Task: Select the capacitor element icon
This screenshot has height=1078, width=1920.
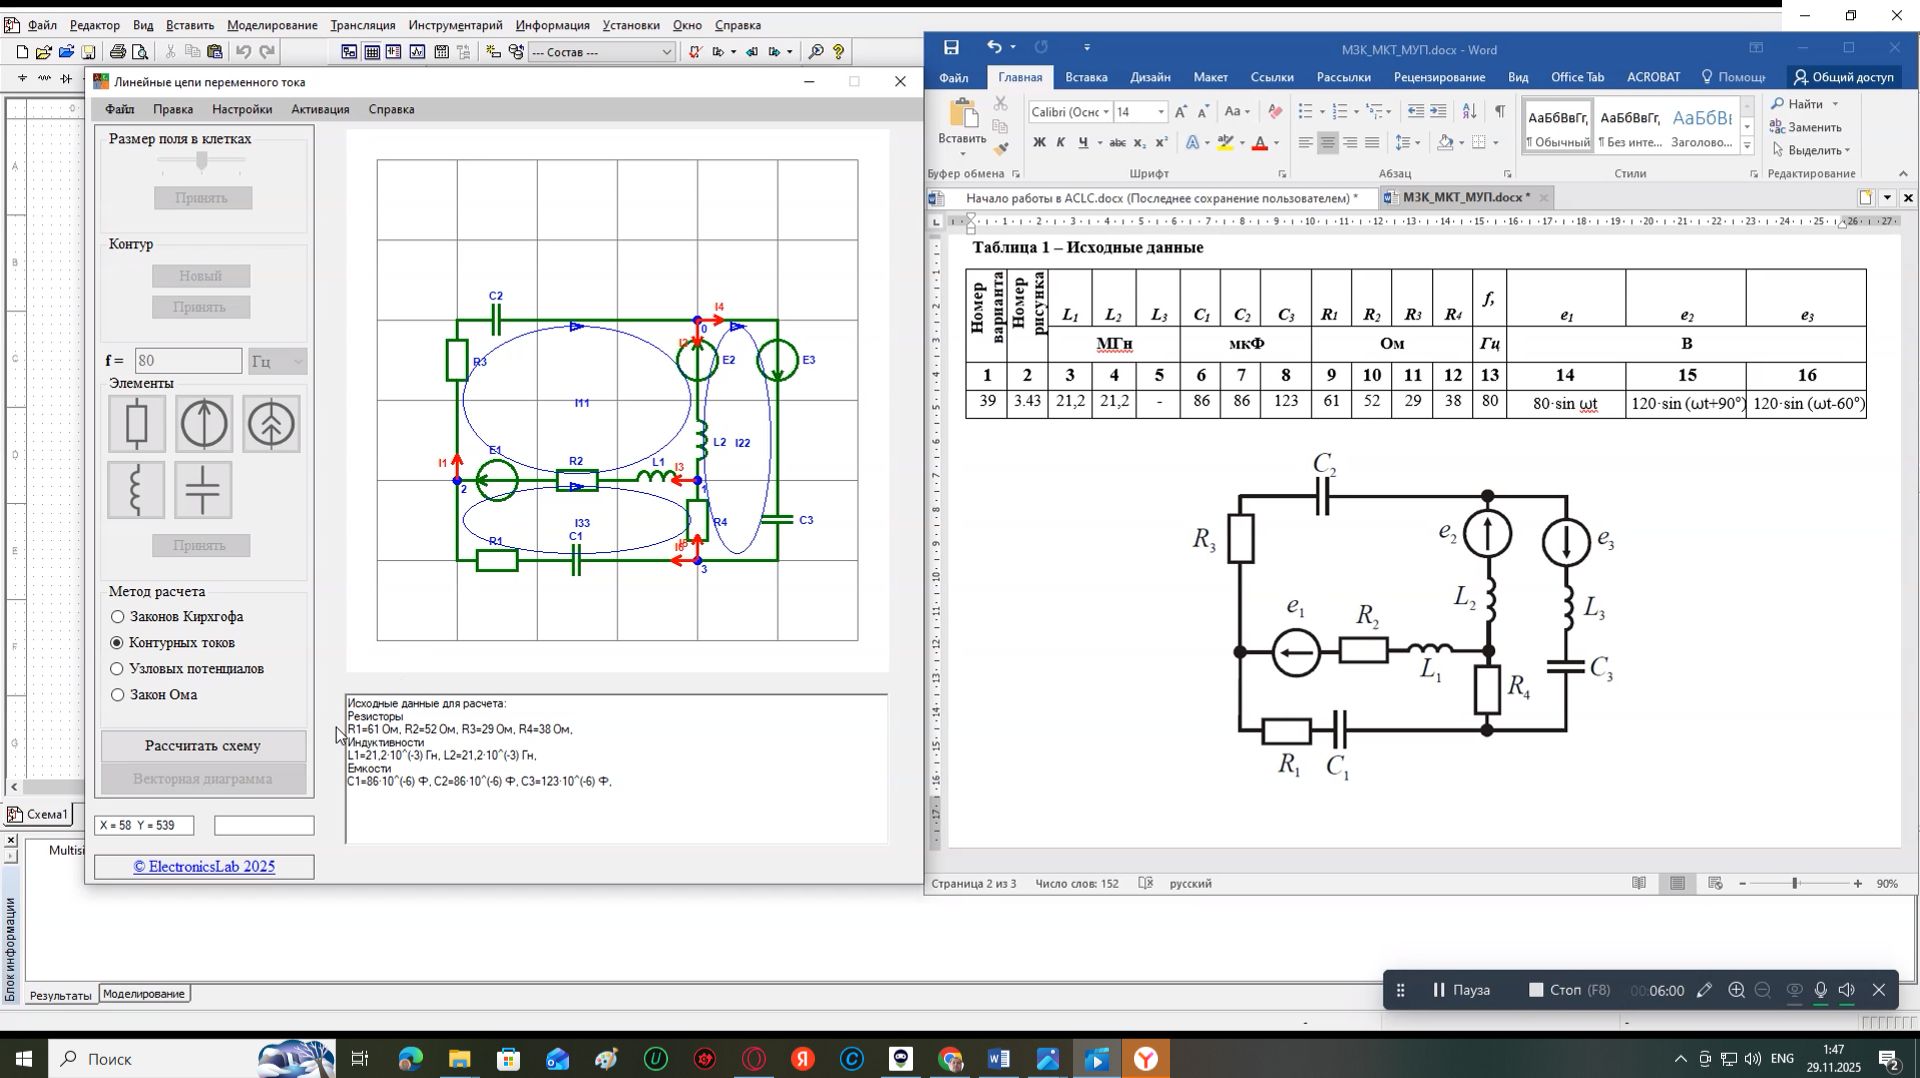Action: point(203,490)
